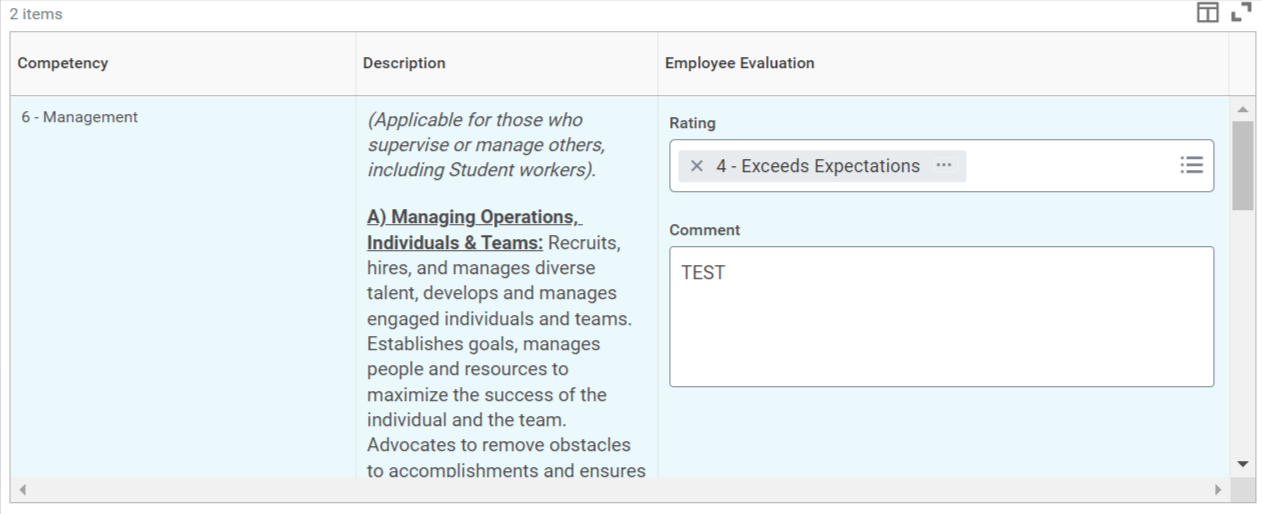Click the horizontal scrollbar left arrow

(22, 490)
